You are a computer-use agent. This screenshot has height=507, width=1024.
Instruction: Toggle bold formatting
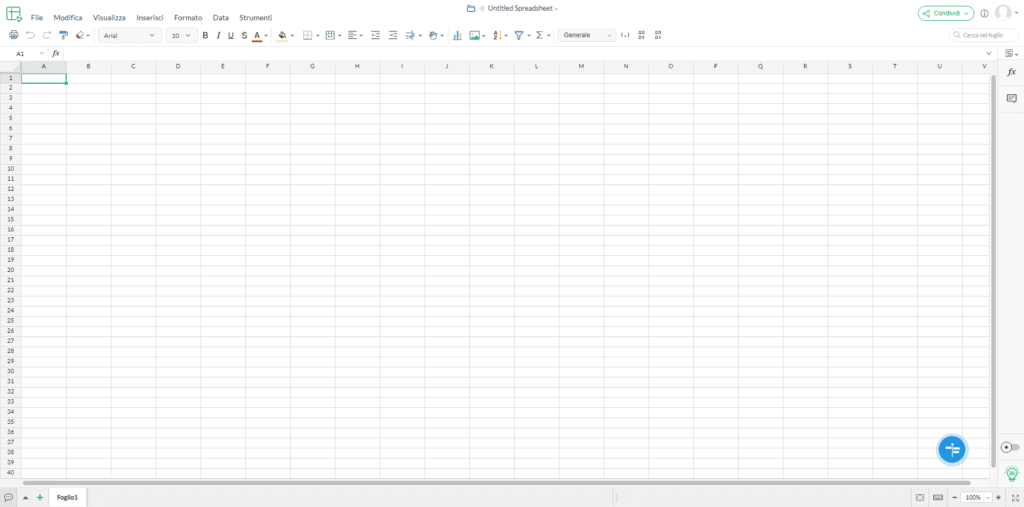tap(205, 35)
